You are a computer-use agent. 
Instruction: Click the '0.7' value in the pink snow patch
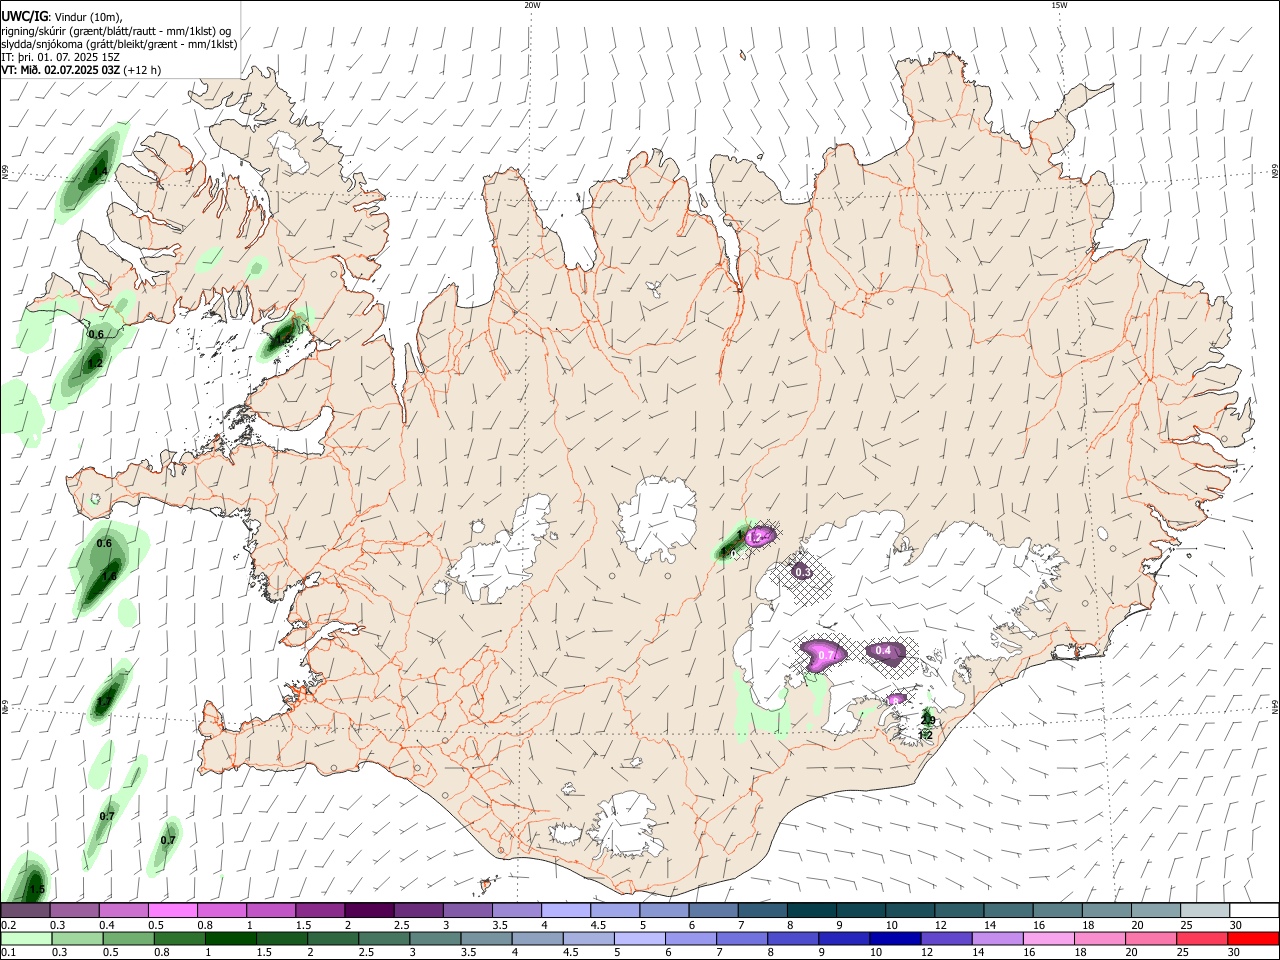(825, 656)
